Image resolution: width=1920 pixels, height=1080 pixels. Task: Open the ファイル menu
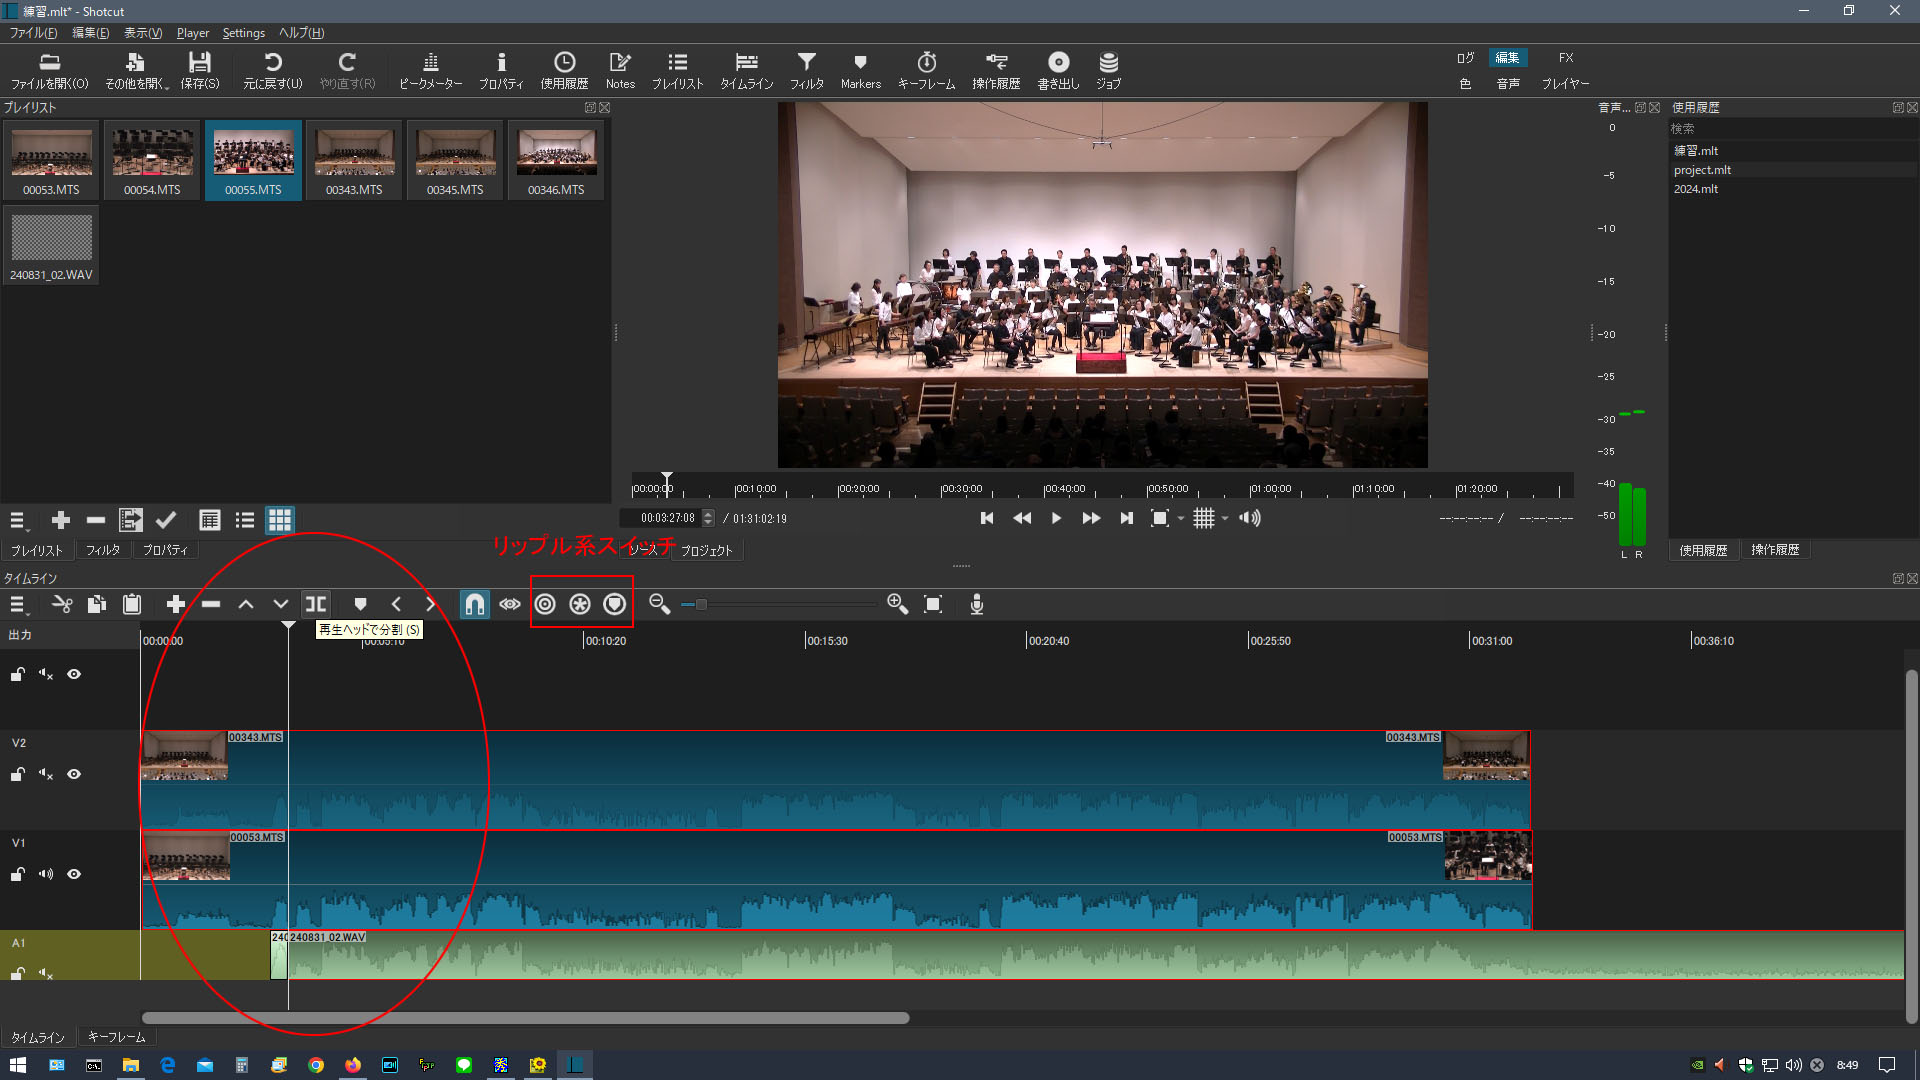(x=33, y=33)
